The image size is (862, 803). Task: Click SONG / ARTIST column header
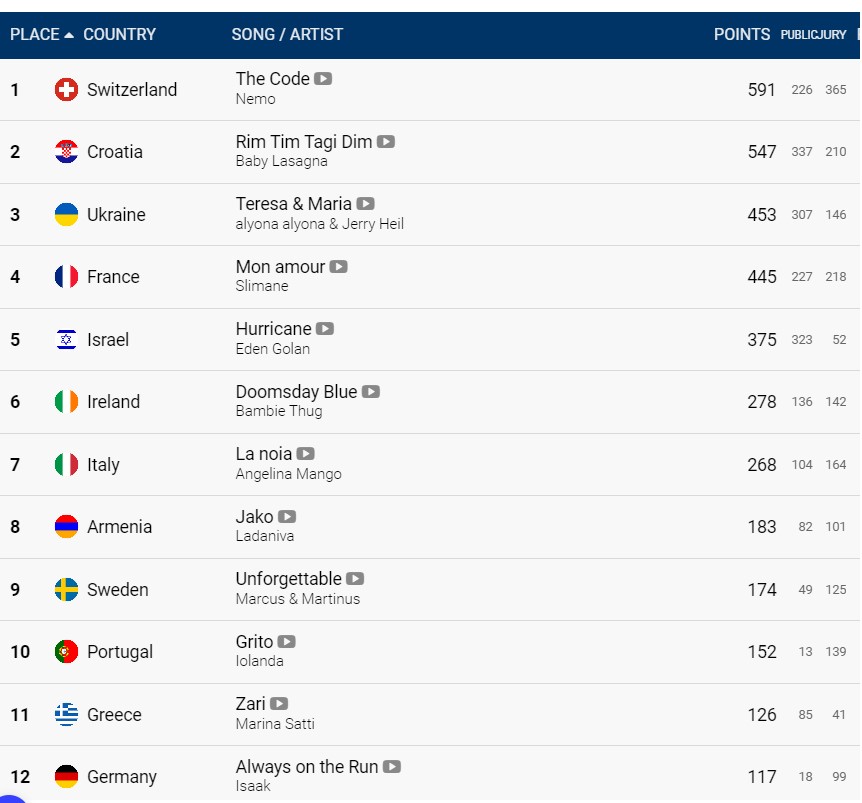[287, 35]
